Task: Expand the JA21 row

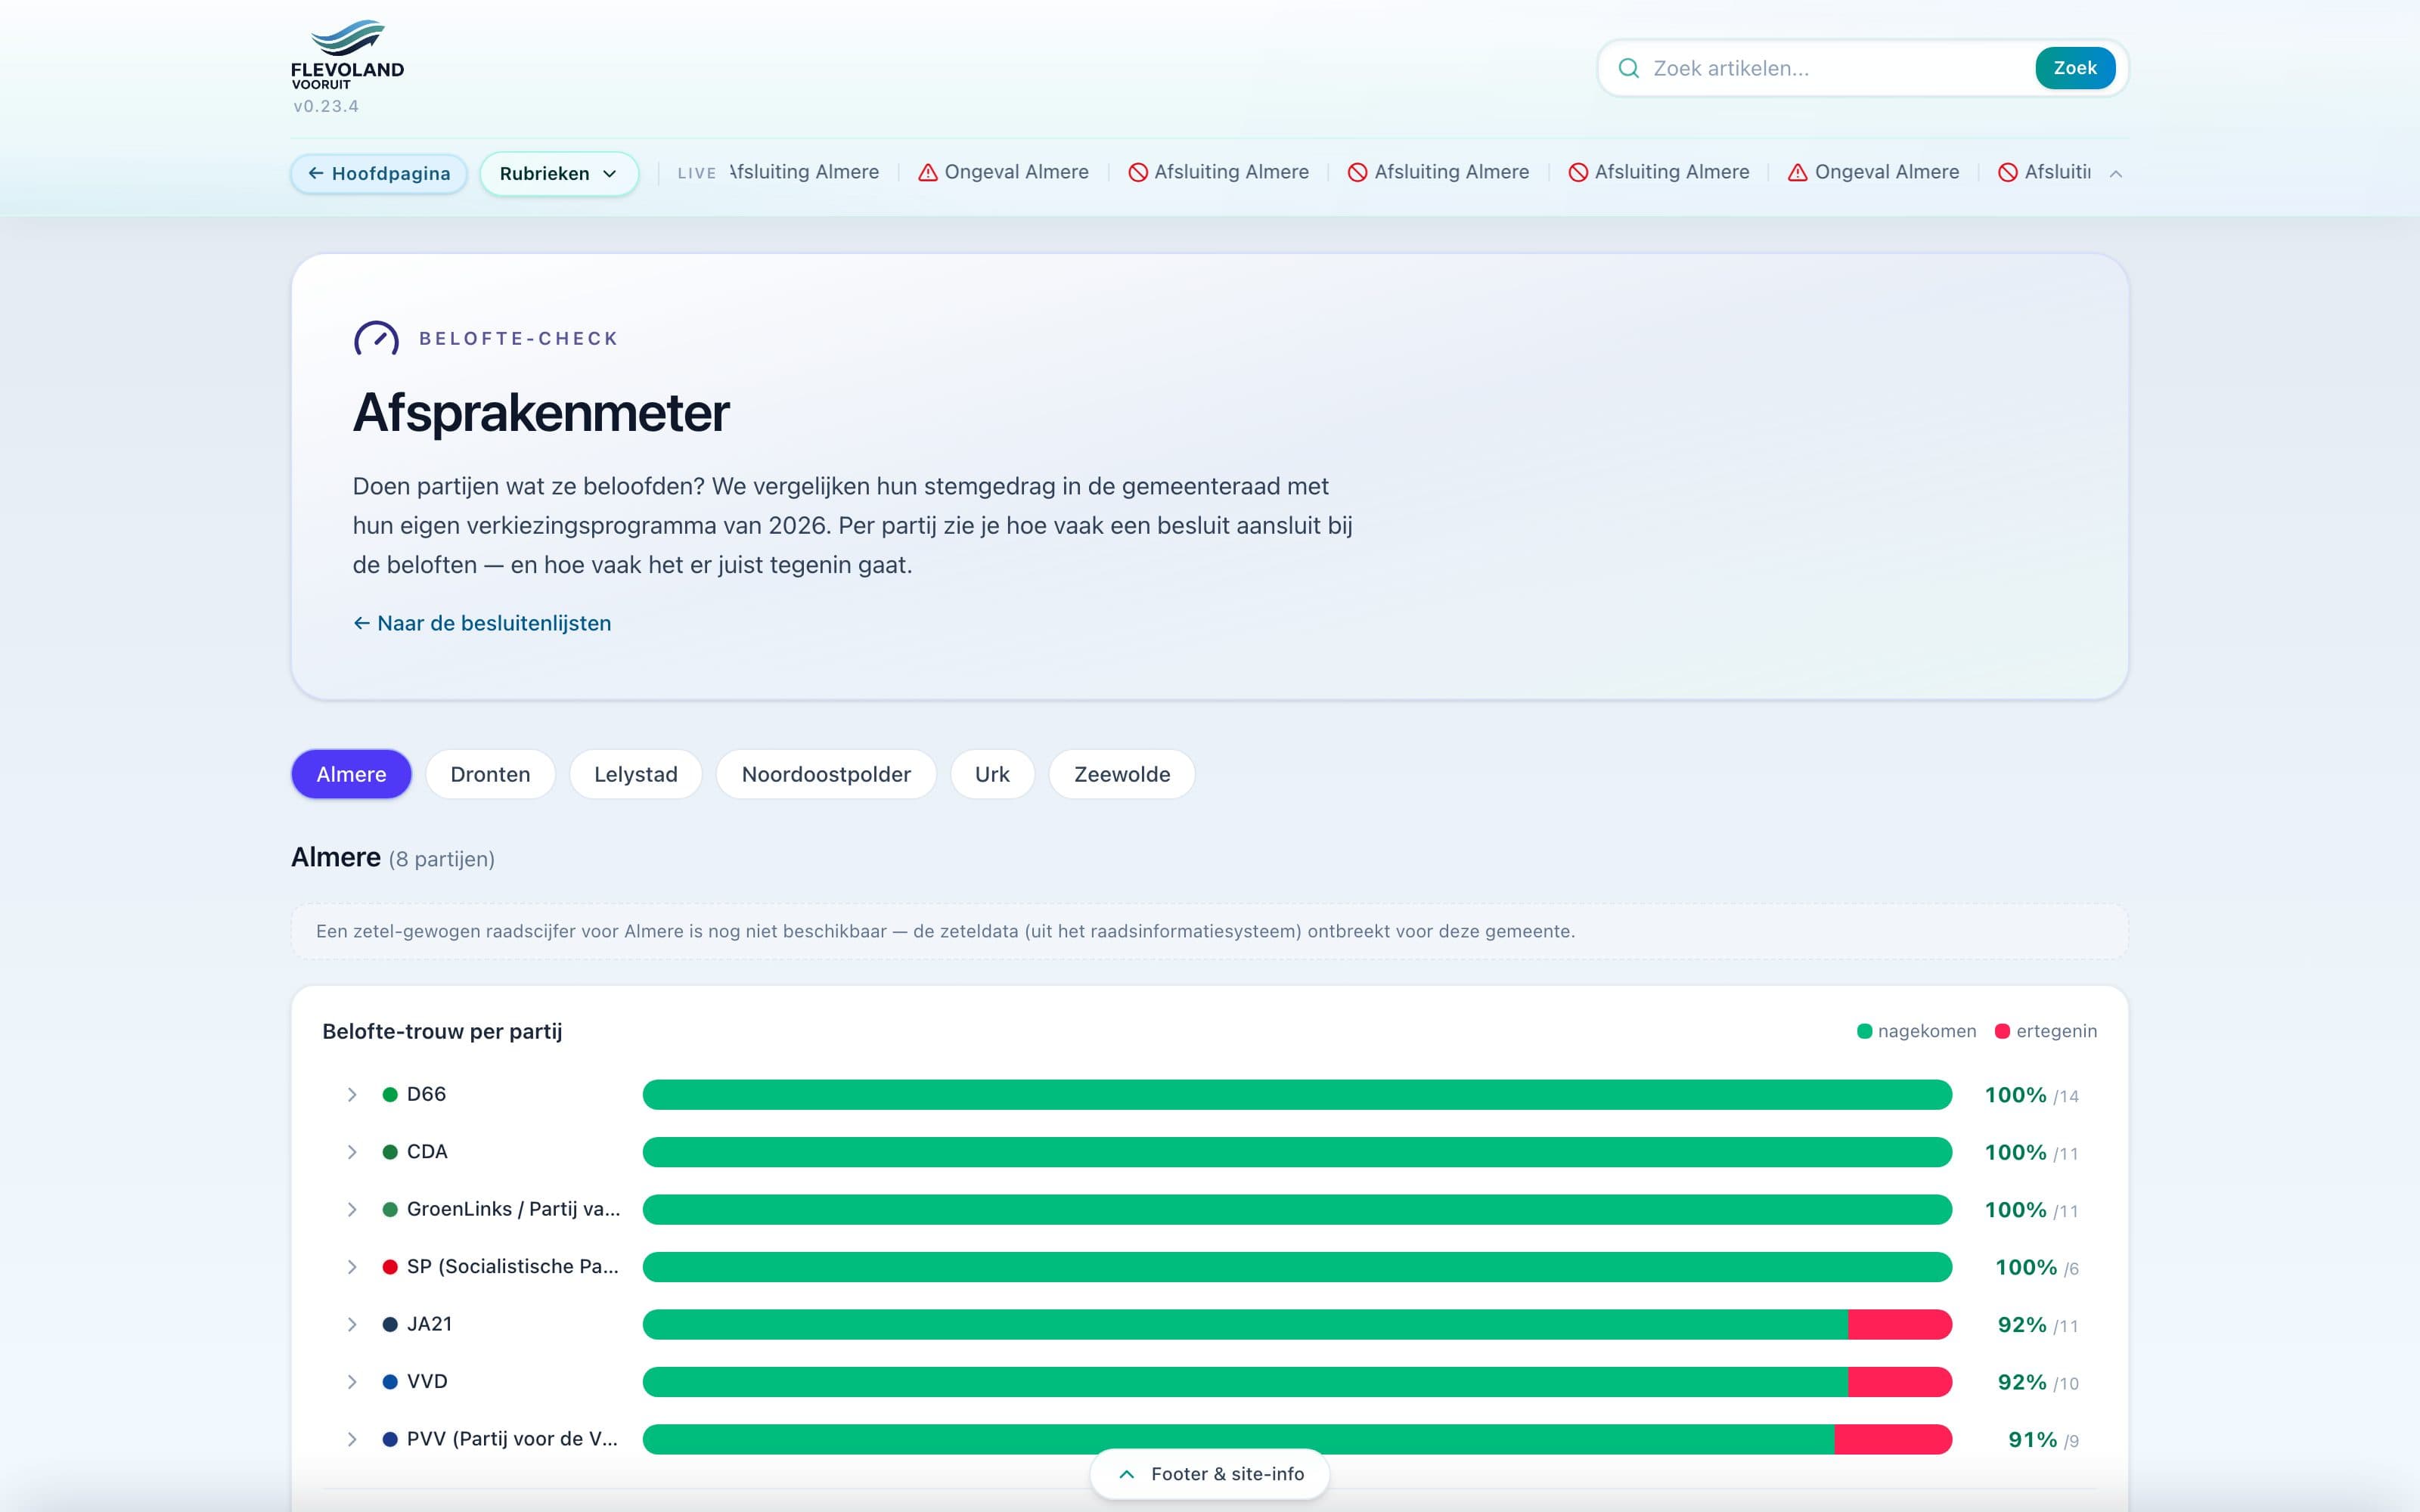Action: [352, 1324]
